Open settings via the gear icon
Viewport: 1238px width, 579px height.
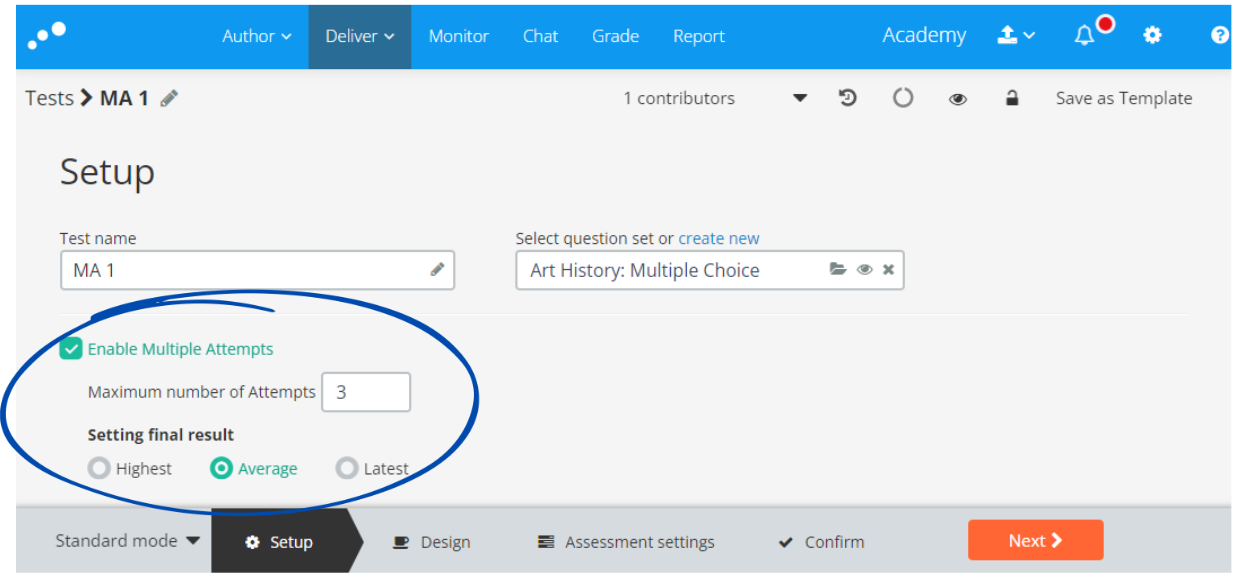[x=1153, y=36]
